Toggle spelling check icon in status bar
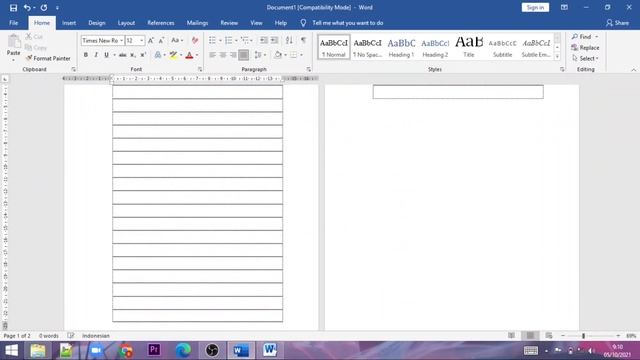The height and width of the screenshot is (360, 640). (71, 336)
